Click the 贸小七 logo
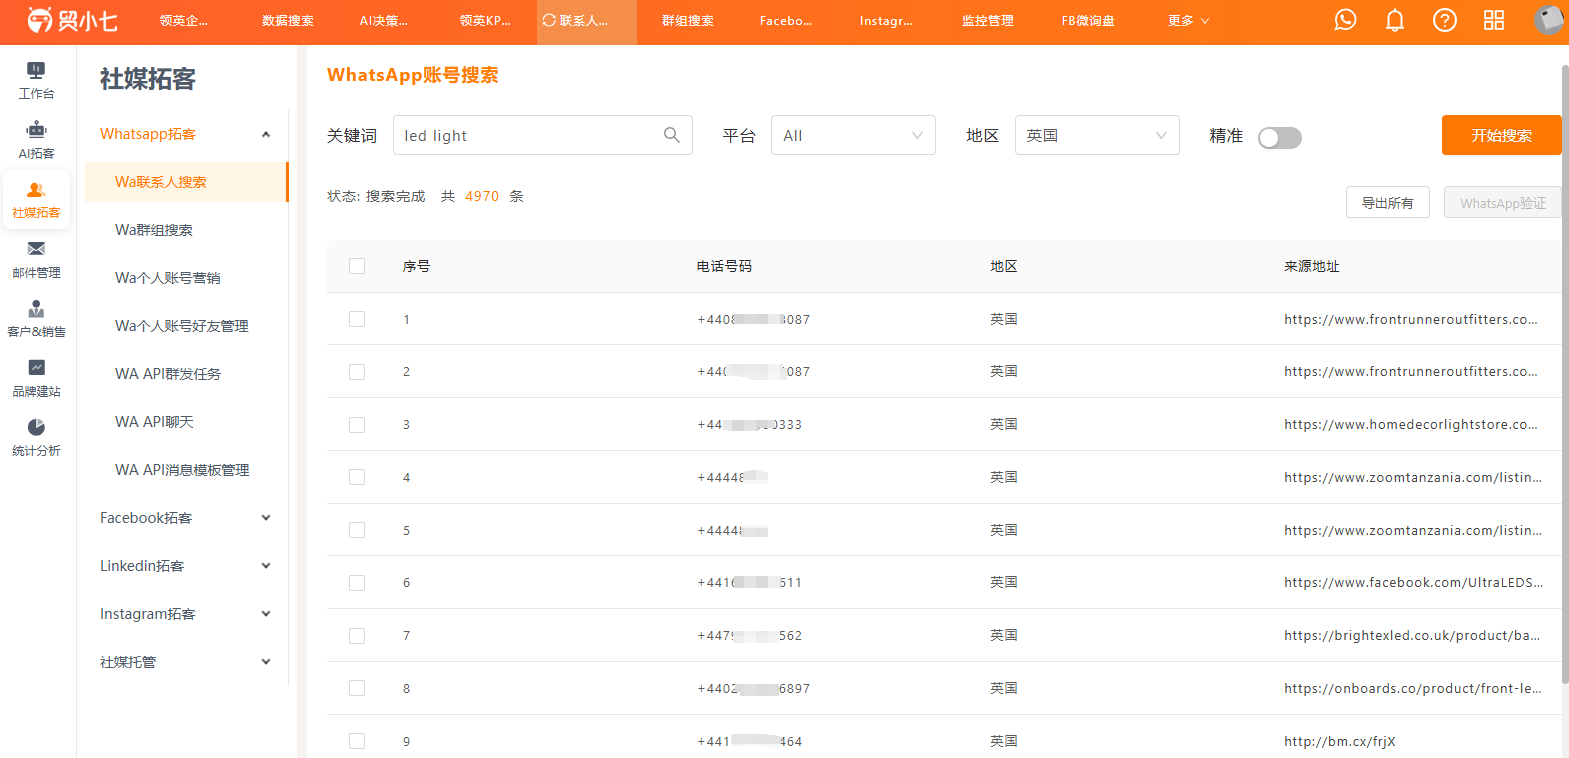This screenshot has width=1569, height=758. 72,20
